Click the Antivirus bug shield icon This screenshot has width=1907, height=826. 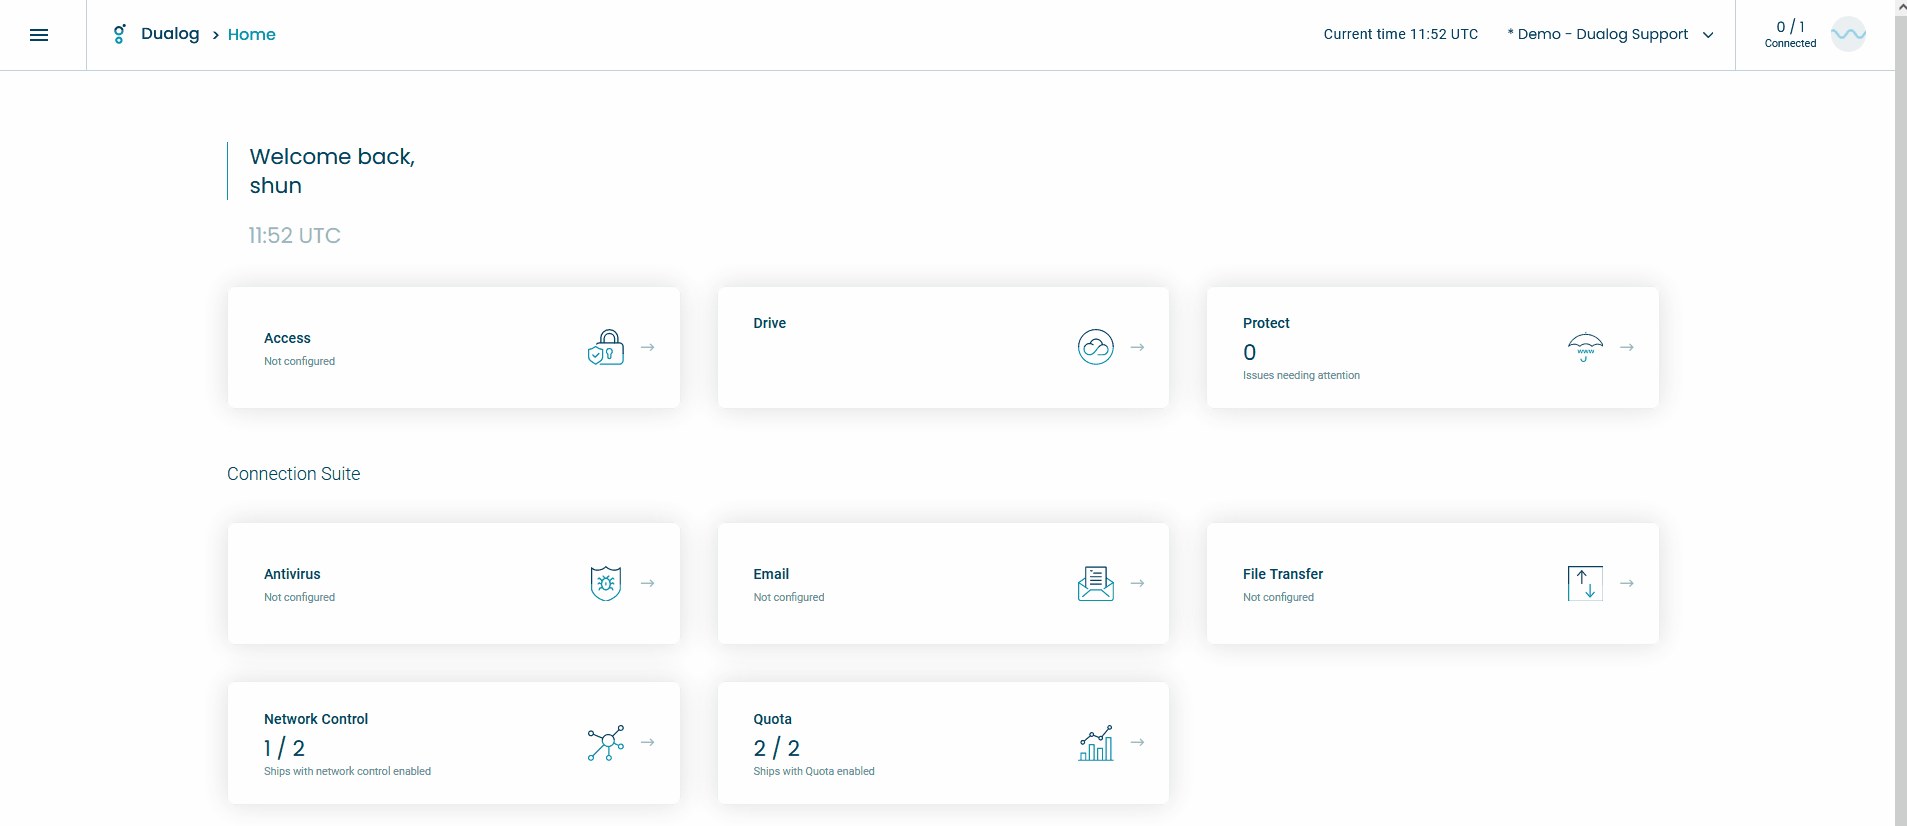pos(606,583)
